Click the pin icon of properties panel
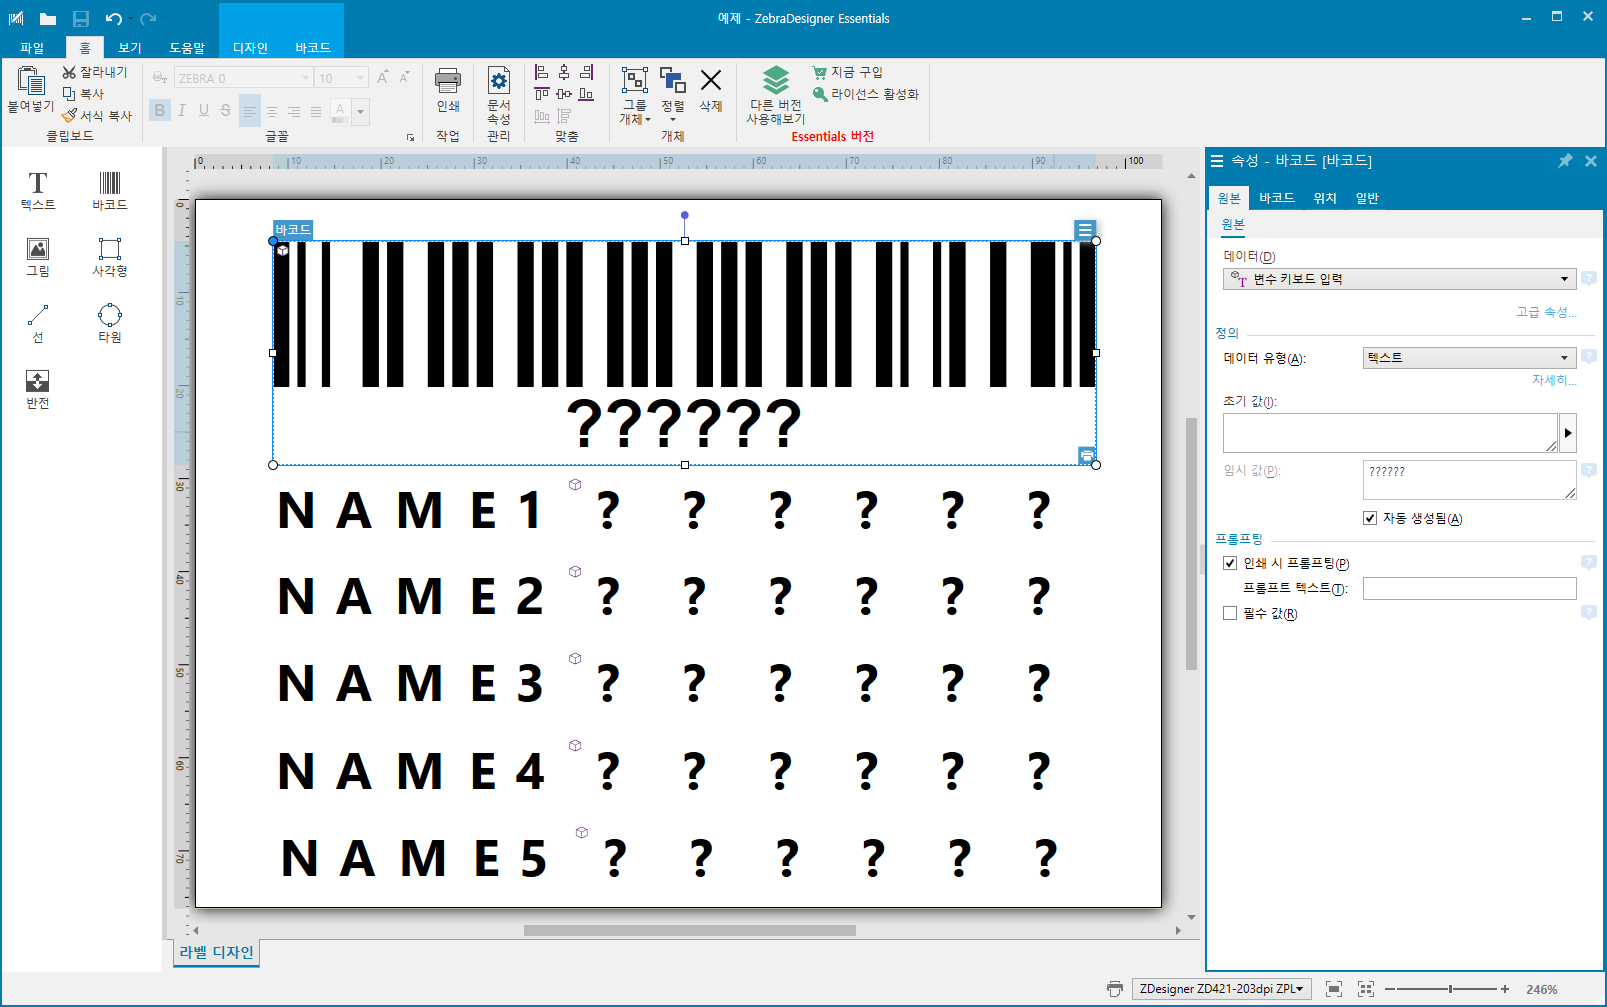The height and width of the screenshot is (1007, 1607). tap(1565, 161)
